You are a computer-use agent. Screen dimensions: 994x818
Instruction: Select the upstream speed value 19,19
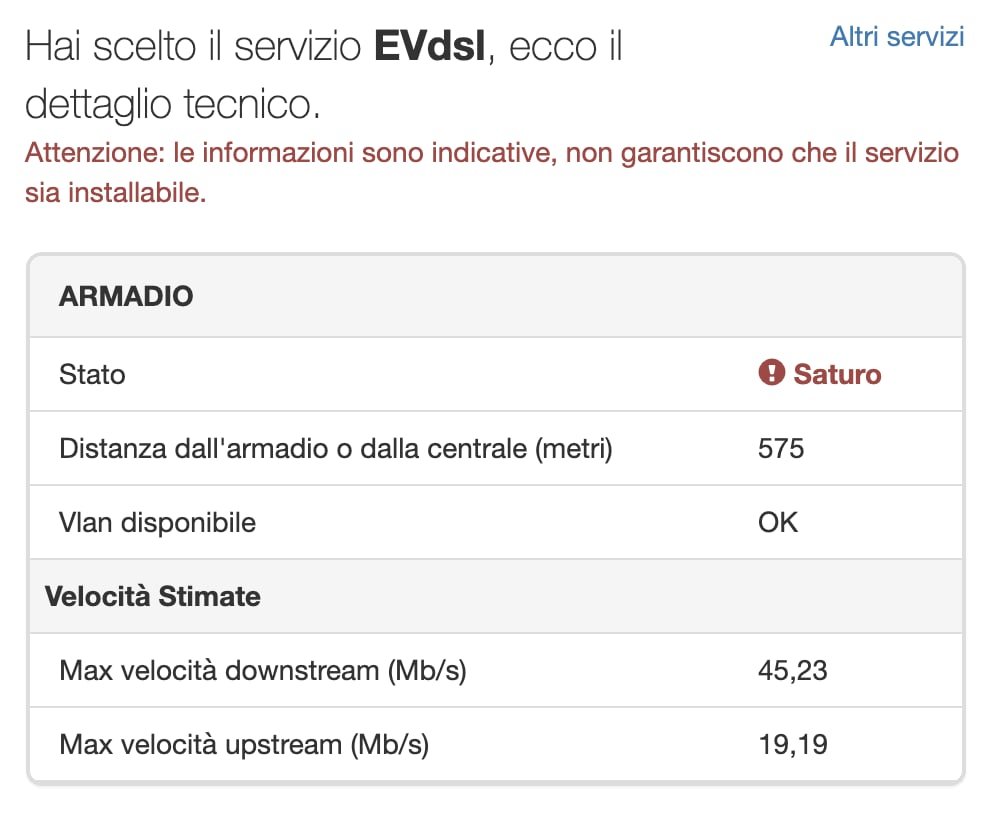tap(793, 744)
